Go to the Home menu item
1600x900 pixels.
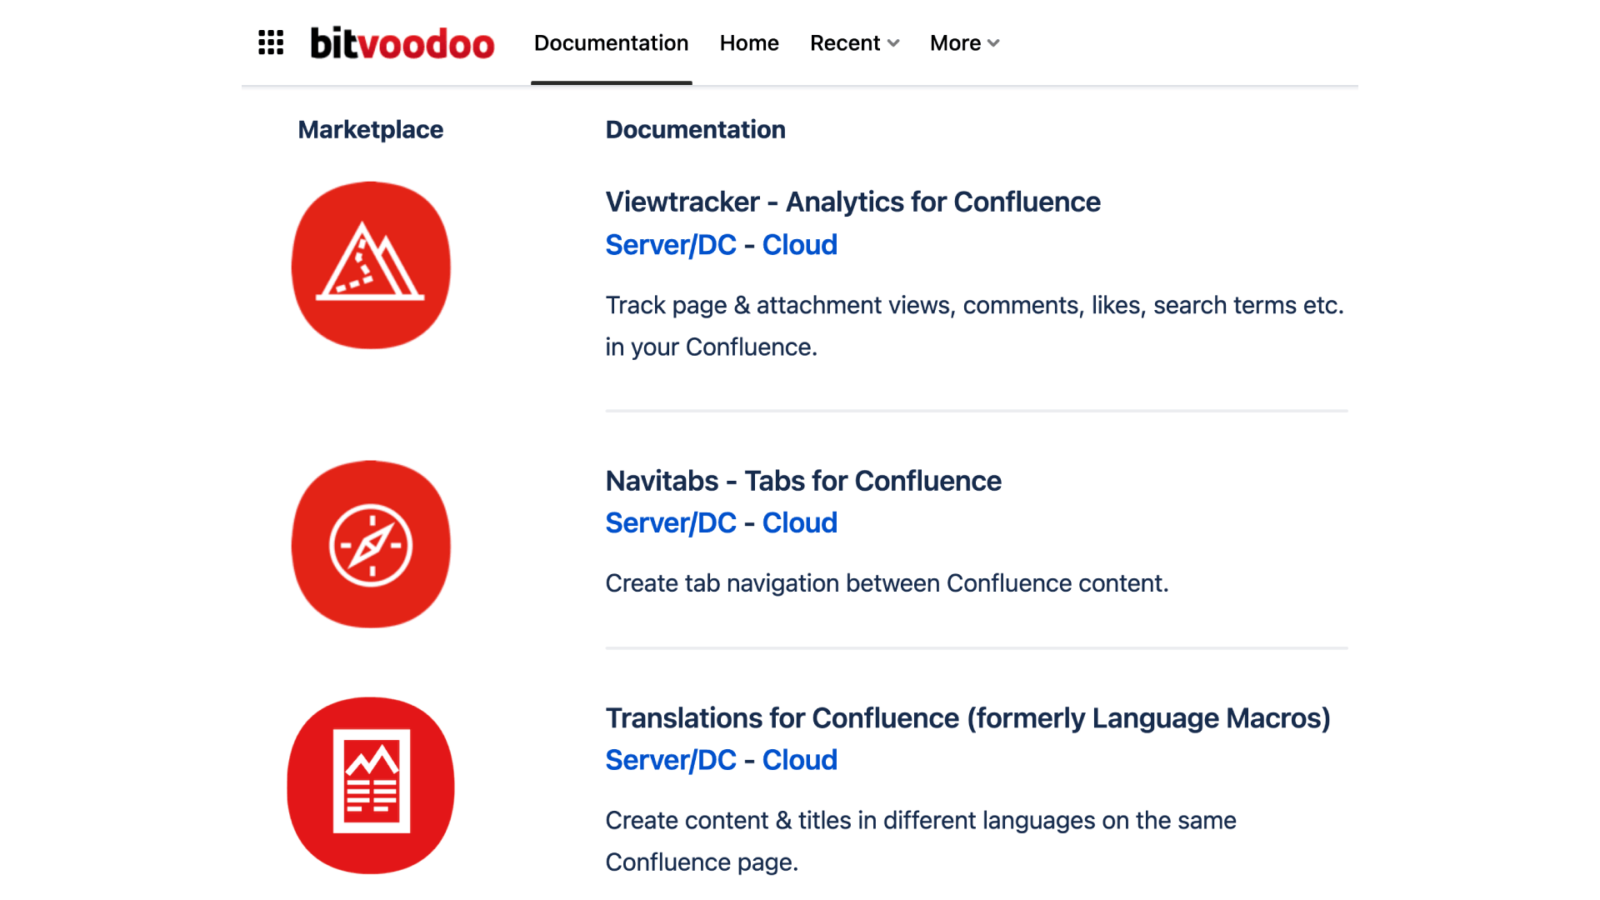(748, 43)
